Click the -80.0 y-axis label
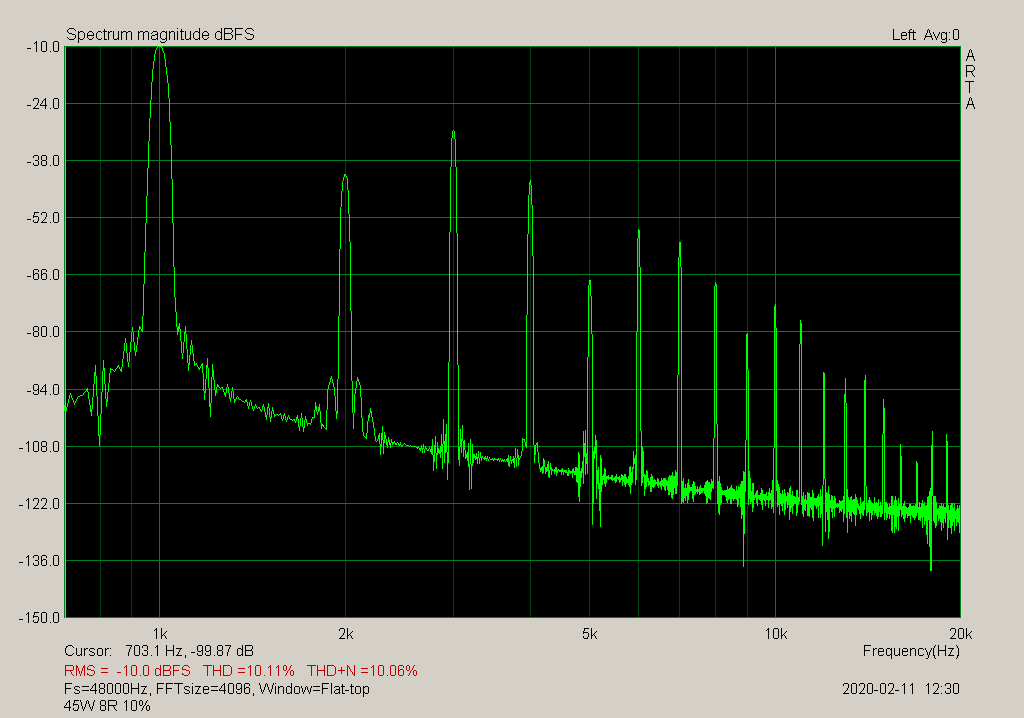This screenshot has width=1024, height=718. point(43,332)
